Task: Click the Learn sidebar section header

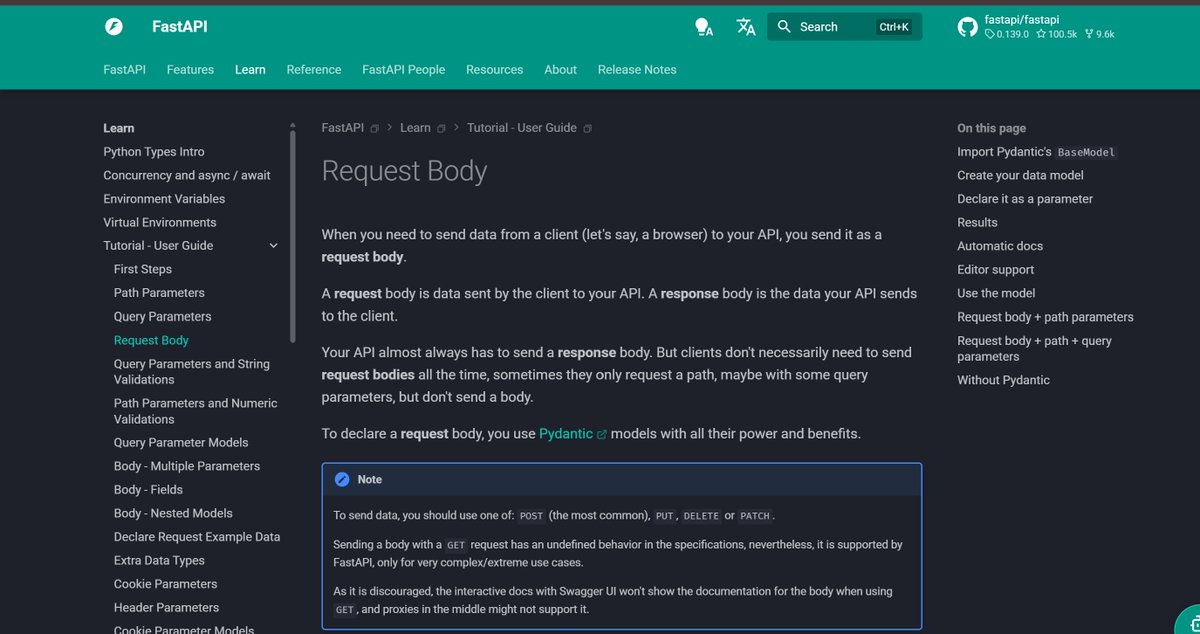Action: (119, 128)
